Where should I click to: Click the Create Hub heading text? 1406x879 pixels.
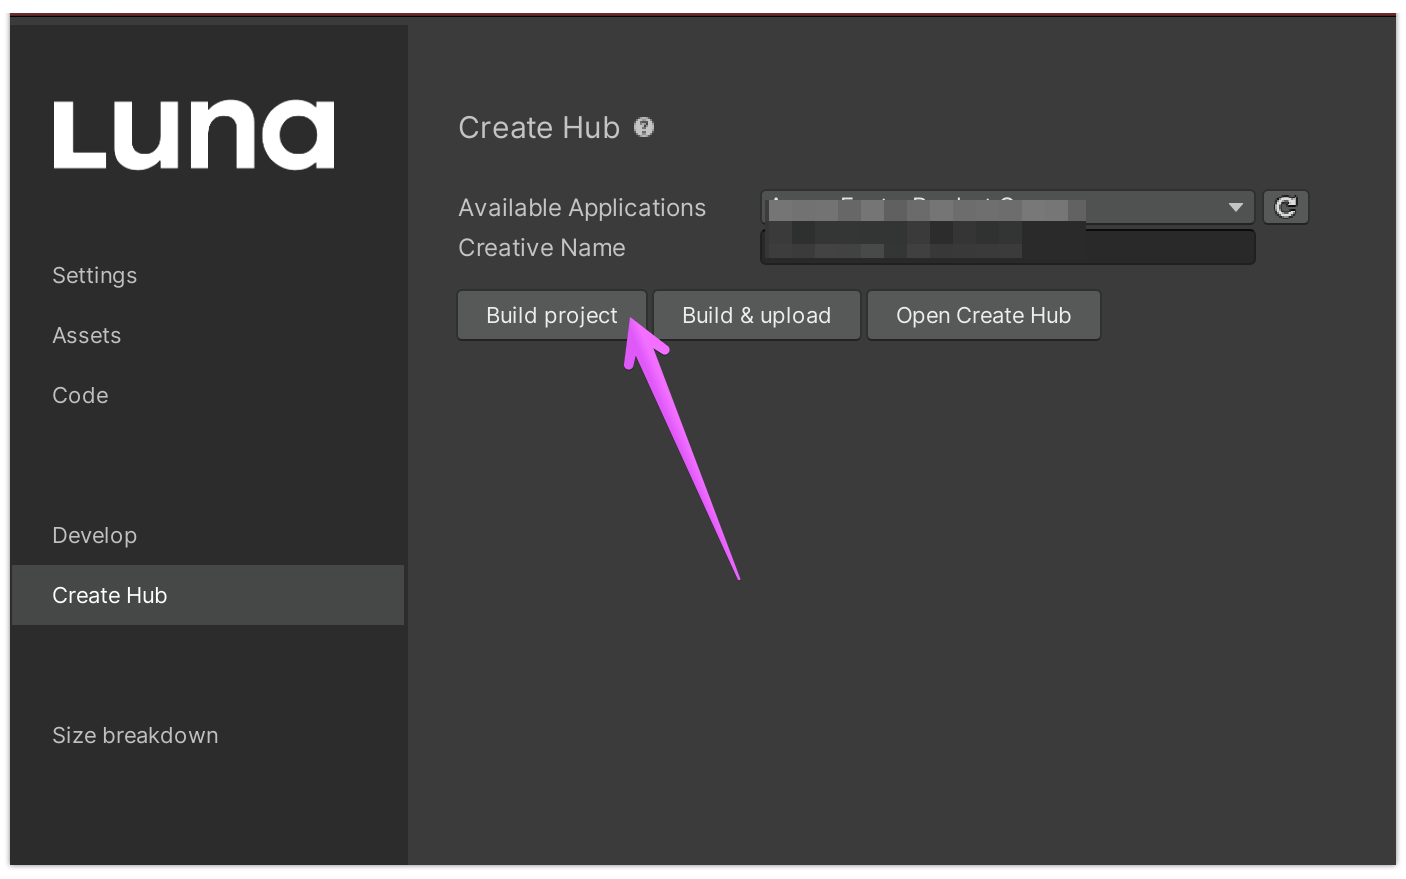(x=539, y=127)
